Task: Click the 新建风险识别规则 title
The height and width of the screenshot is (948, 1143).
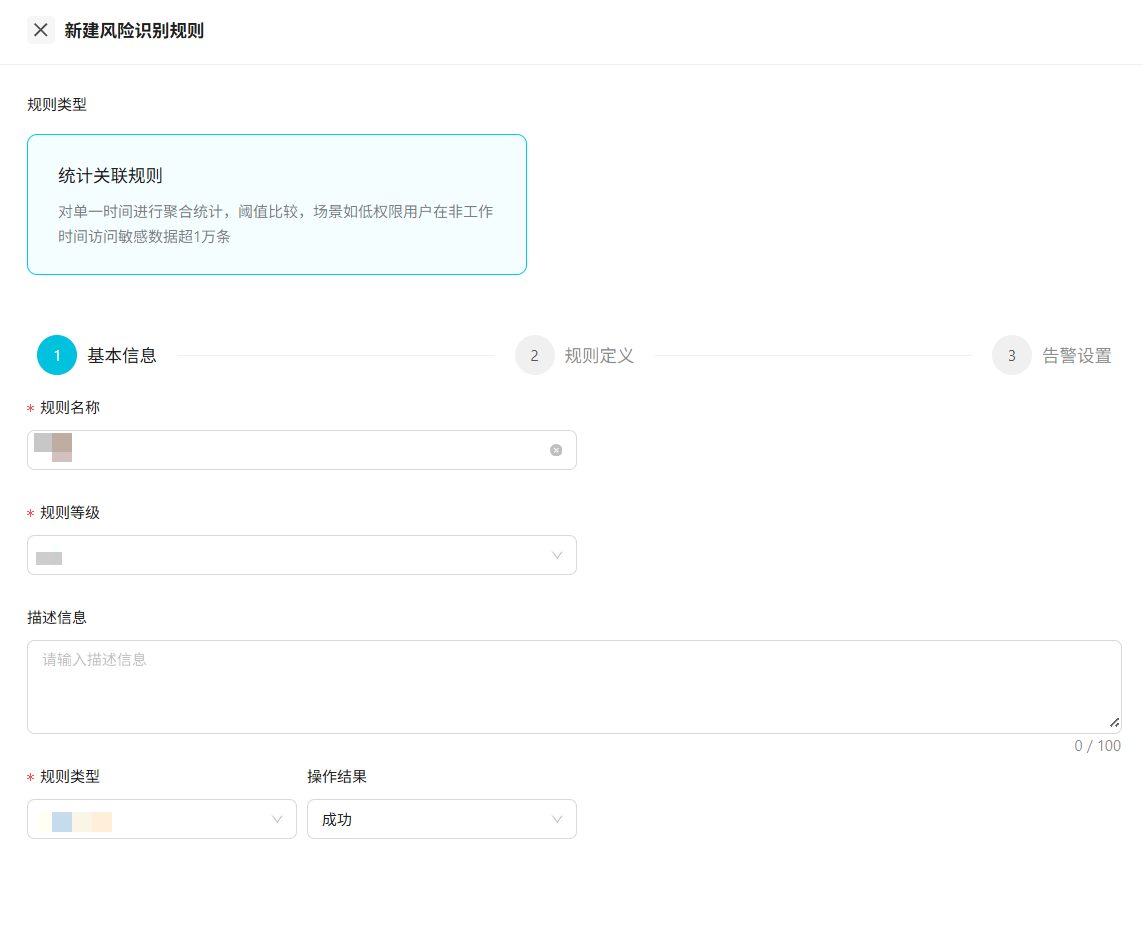Action: (x=134, y=31)
